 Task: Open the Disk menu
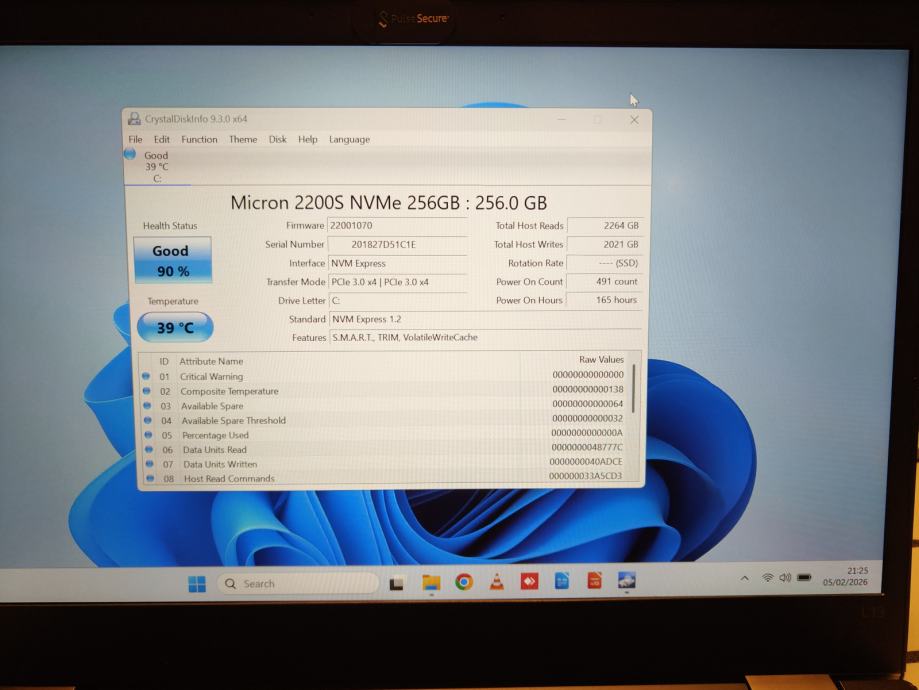click(278, 140)
